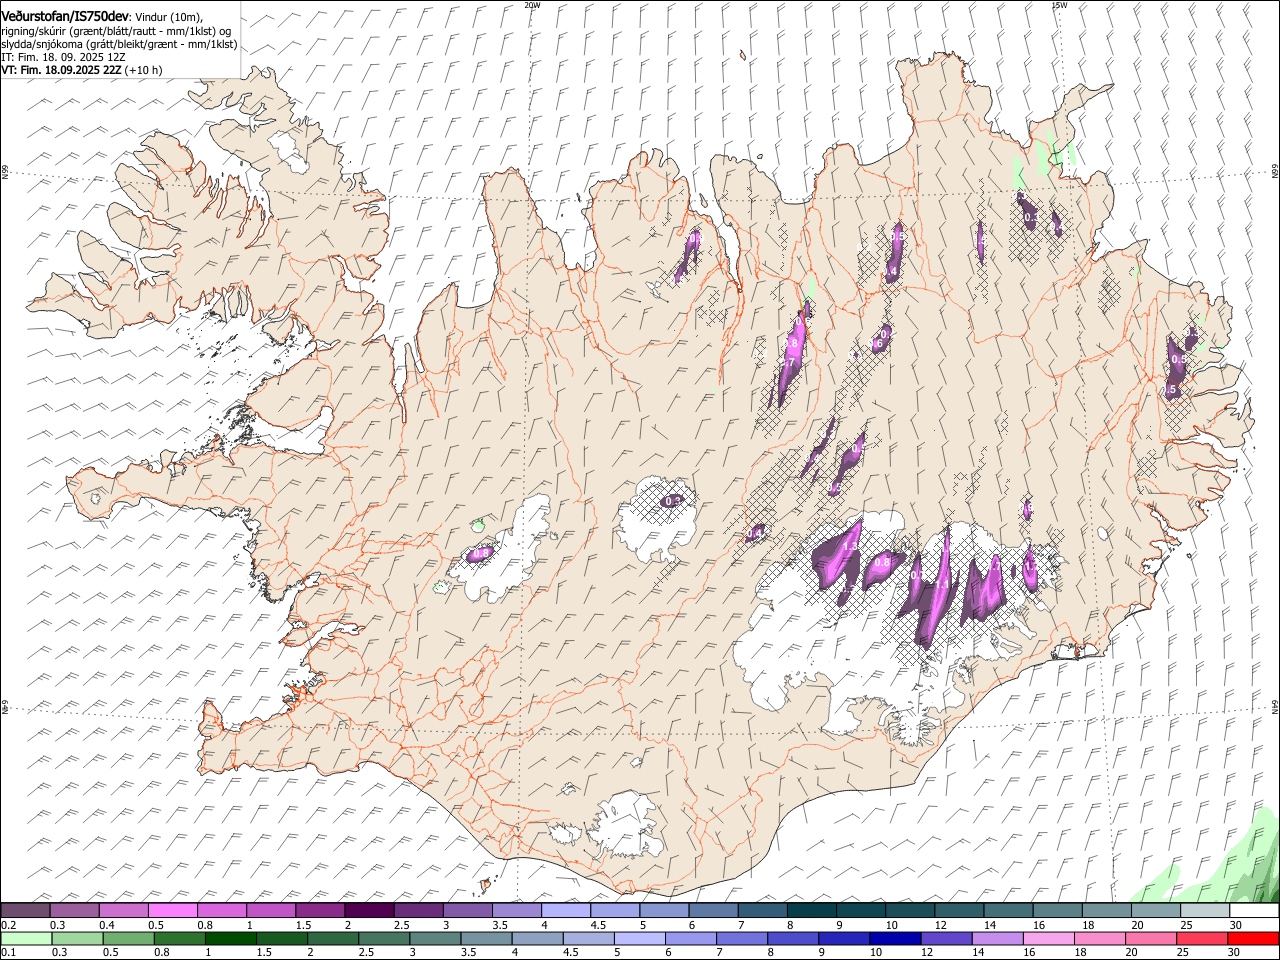
Task: Click the pure red swatch beginning at 30
Action: point(1254,938)
